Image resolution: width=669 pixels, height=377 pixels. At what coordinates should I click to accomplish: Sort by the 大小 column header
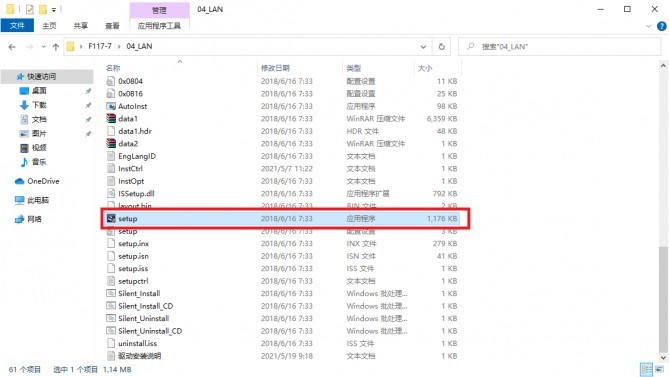coord(425,68)
